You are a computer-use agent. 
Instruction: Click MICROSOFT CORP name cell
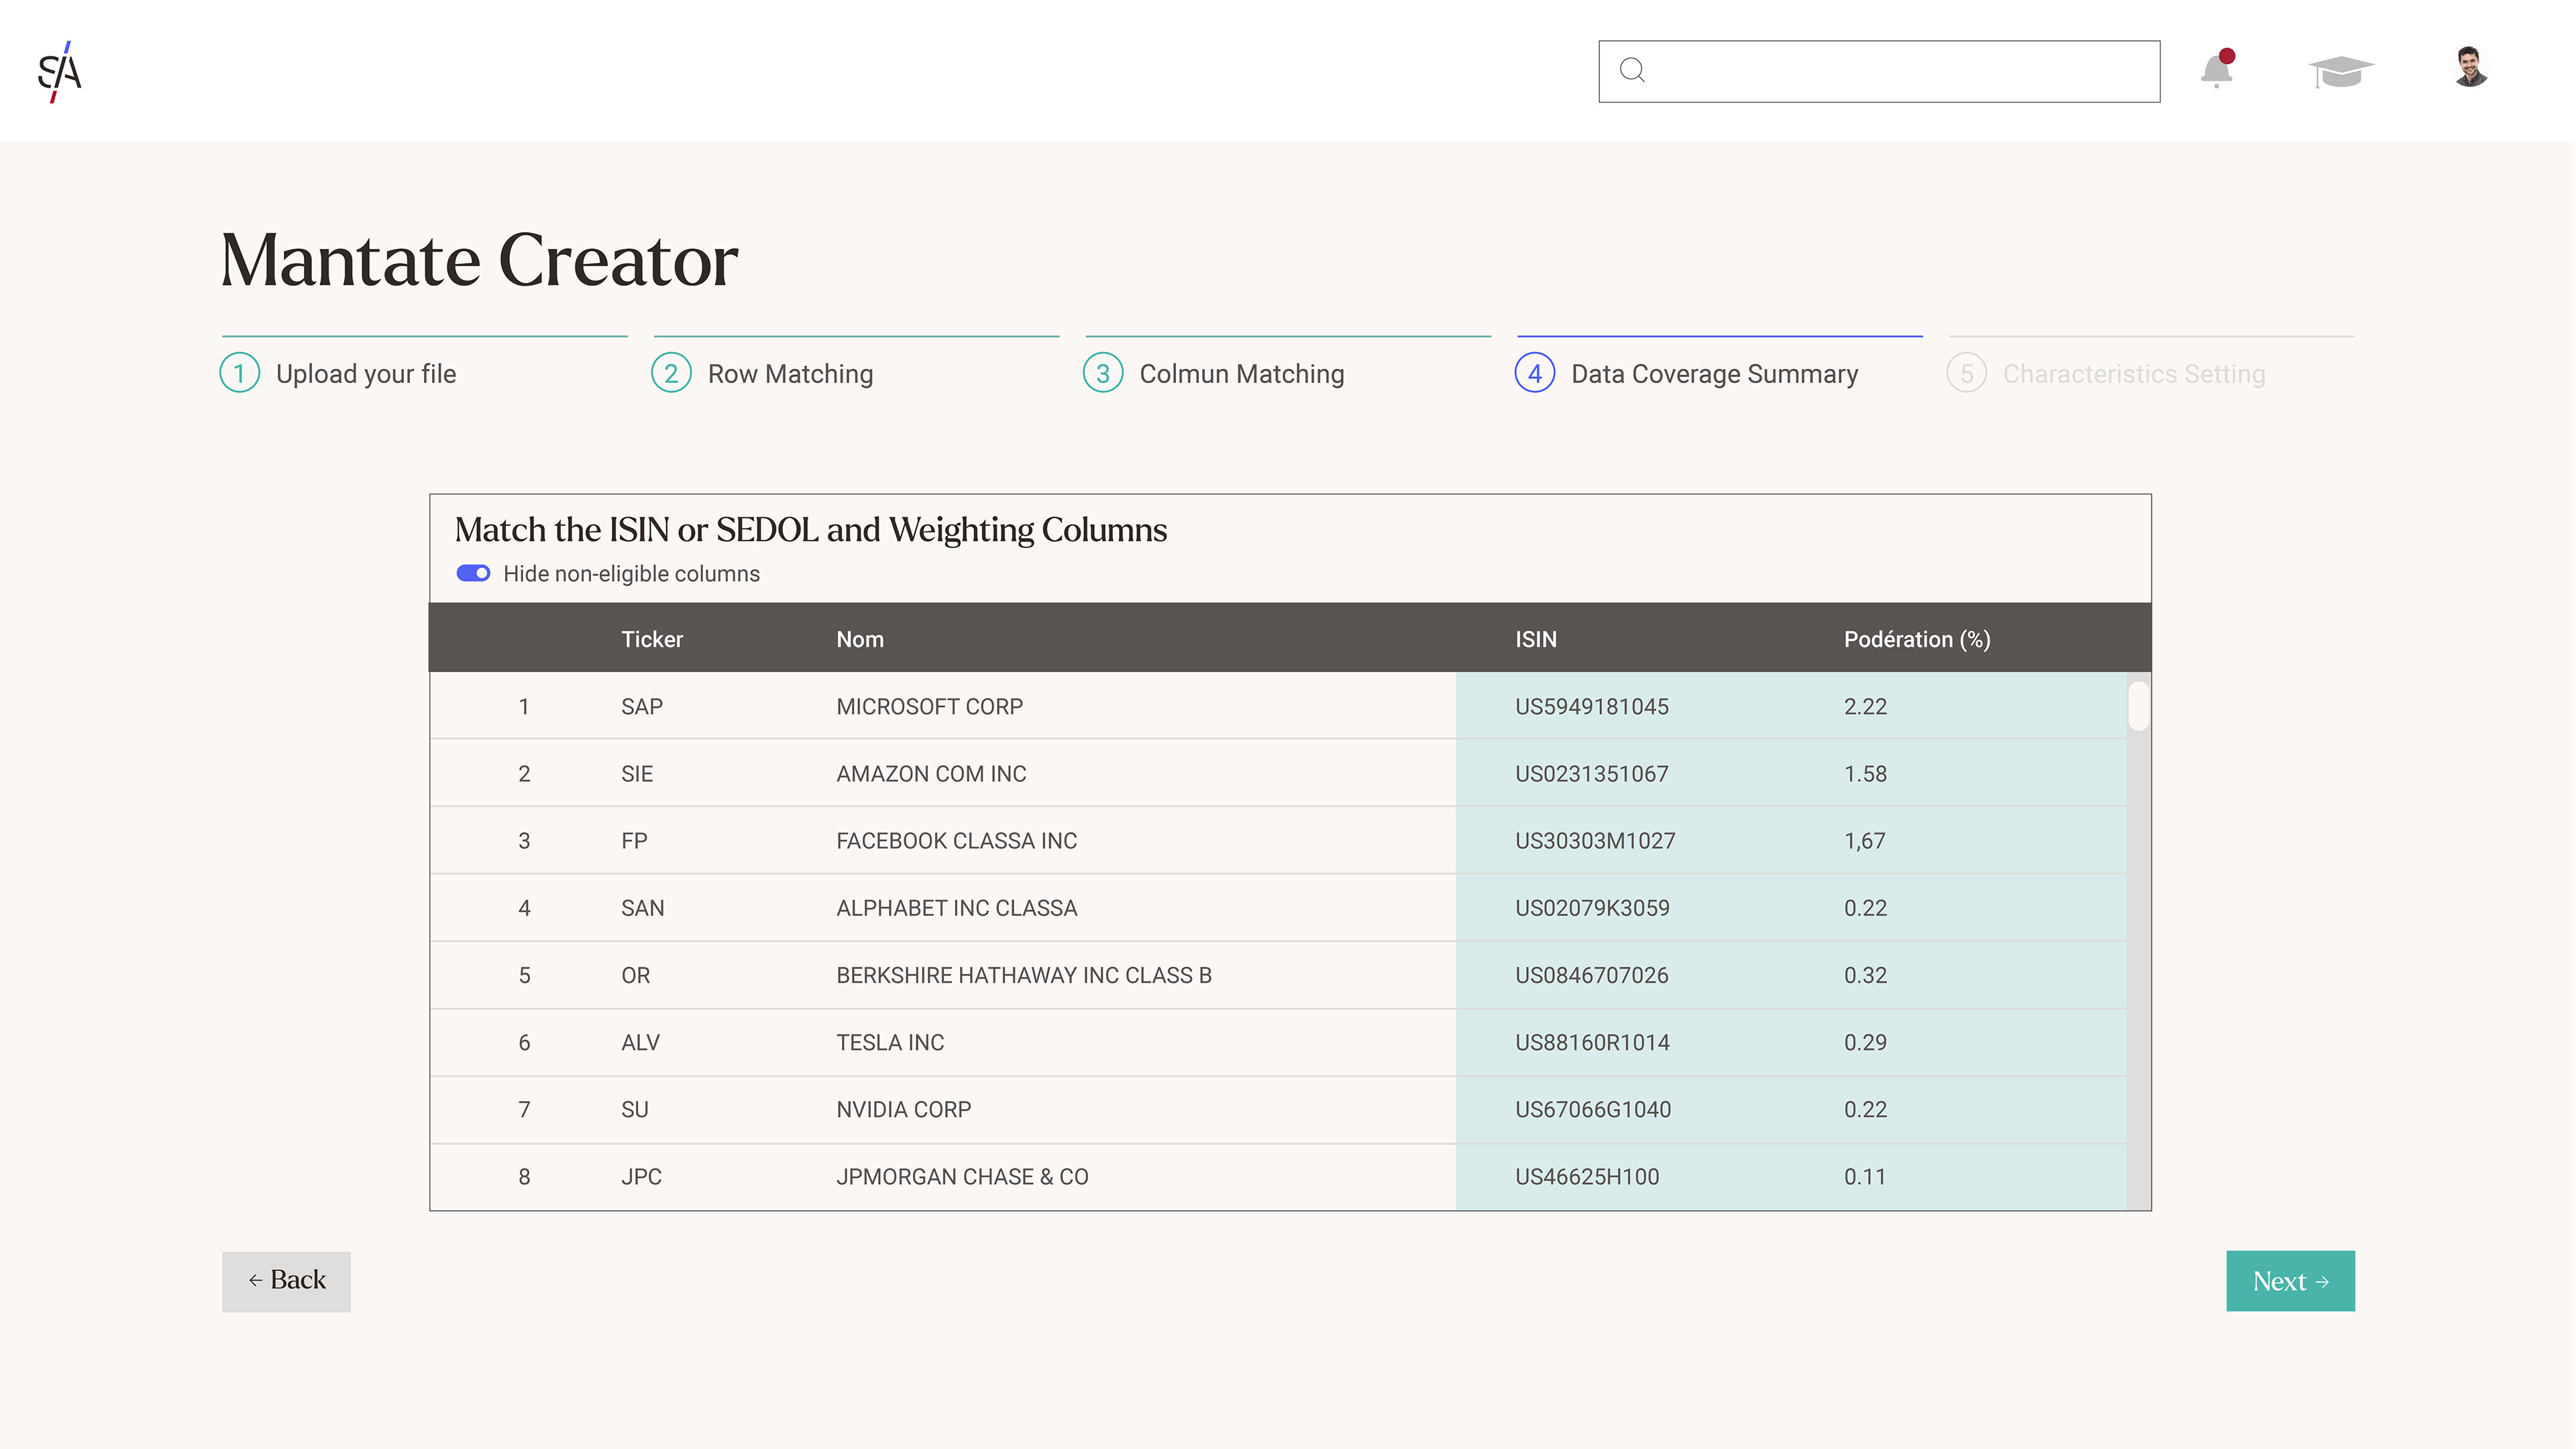point(929,707)
